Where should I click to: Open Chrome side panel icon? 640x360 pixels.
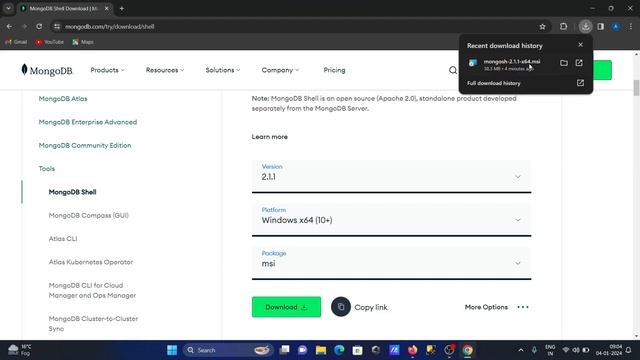[600, 27]
